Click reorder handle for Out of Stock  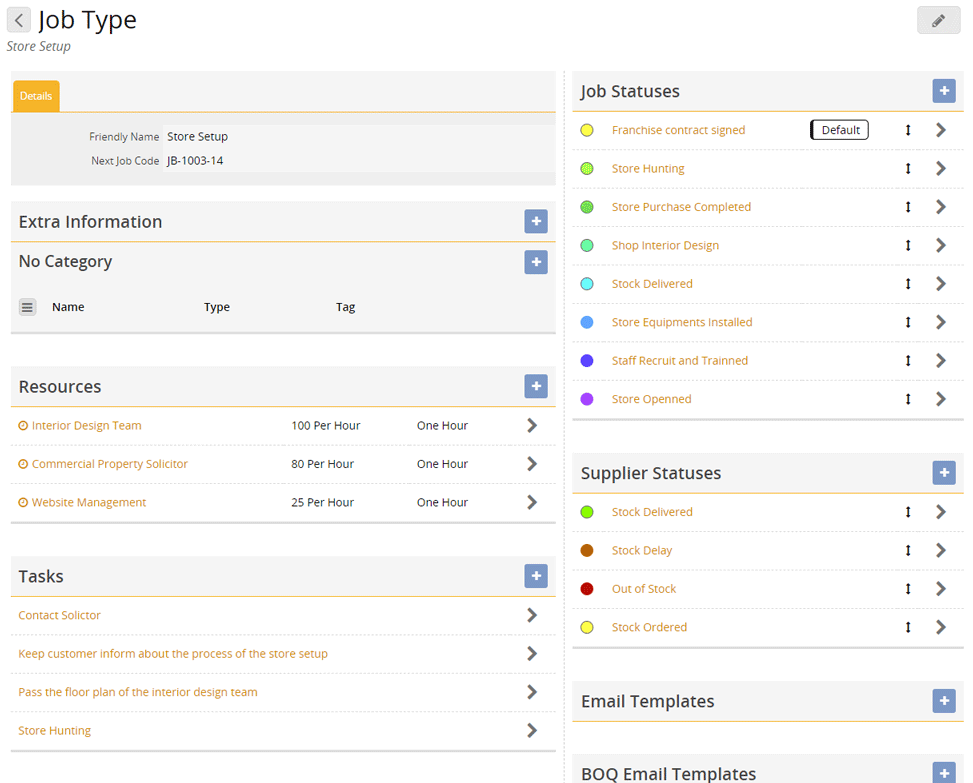[908, 589]
